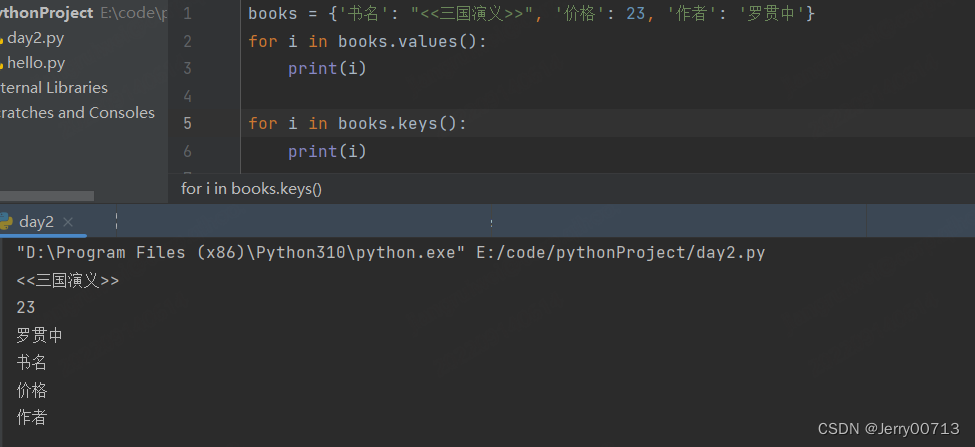Click console output '作者'
This screenshot has width=975, height=447.
32,417
